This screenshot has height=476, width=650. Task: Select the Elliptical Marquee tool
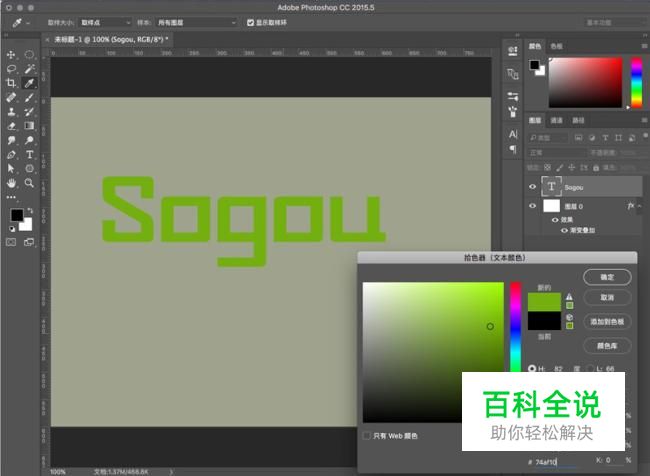pos(29,54)
